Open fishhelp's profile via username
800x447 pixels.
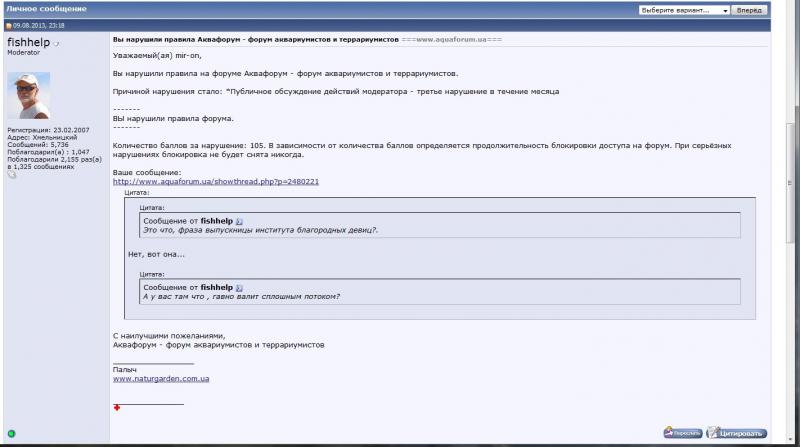click(x=28, y=43)
